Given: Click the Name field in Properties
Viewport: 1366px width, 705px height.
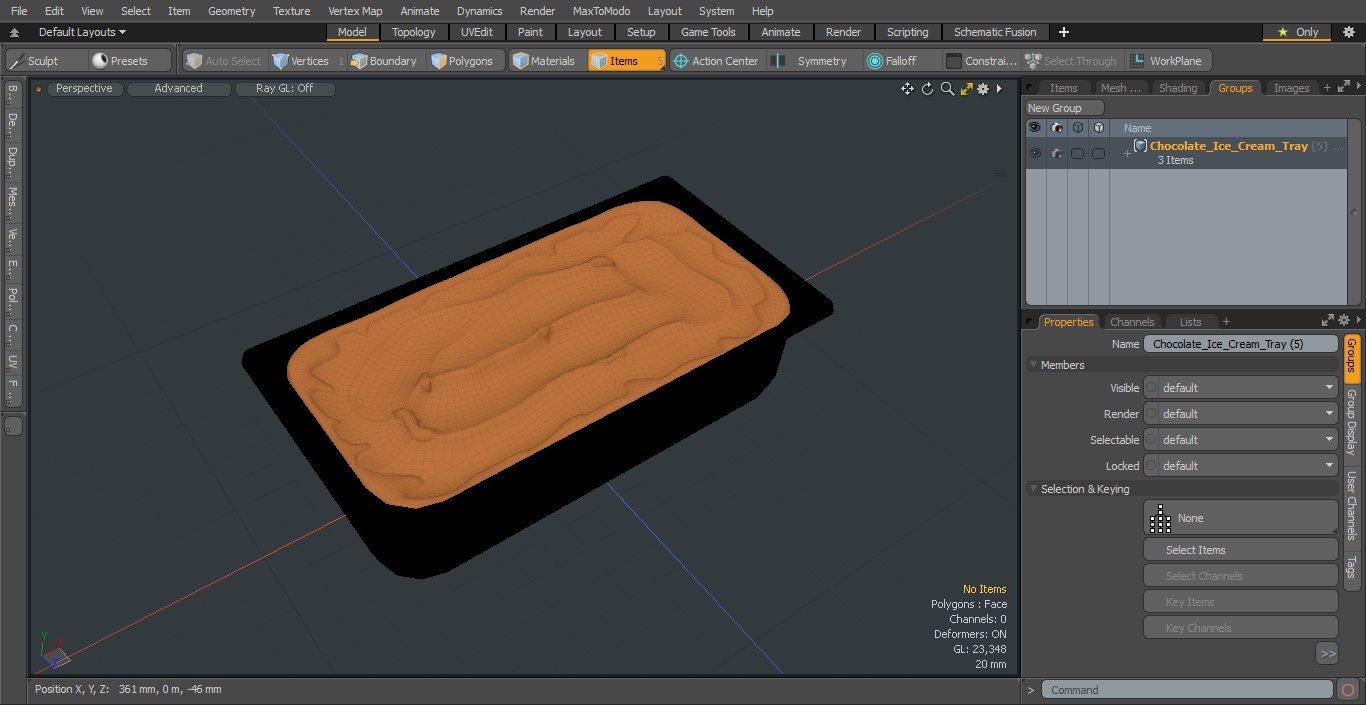Looking at the screenshot, I should click(1241, 344).
